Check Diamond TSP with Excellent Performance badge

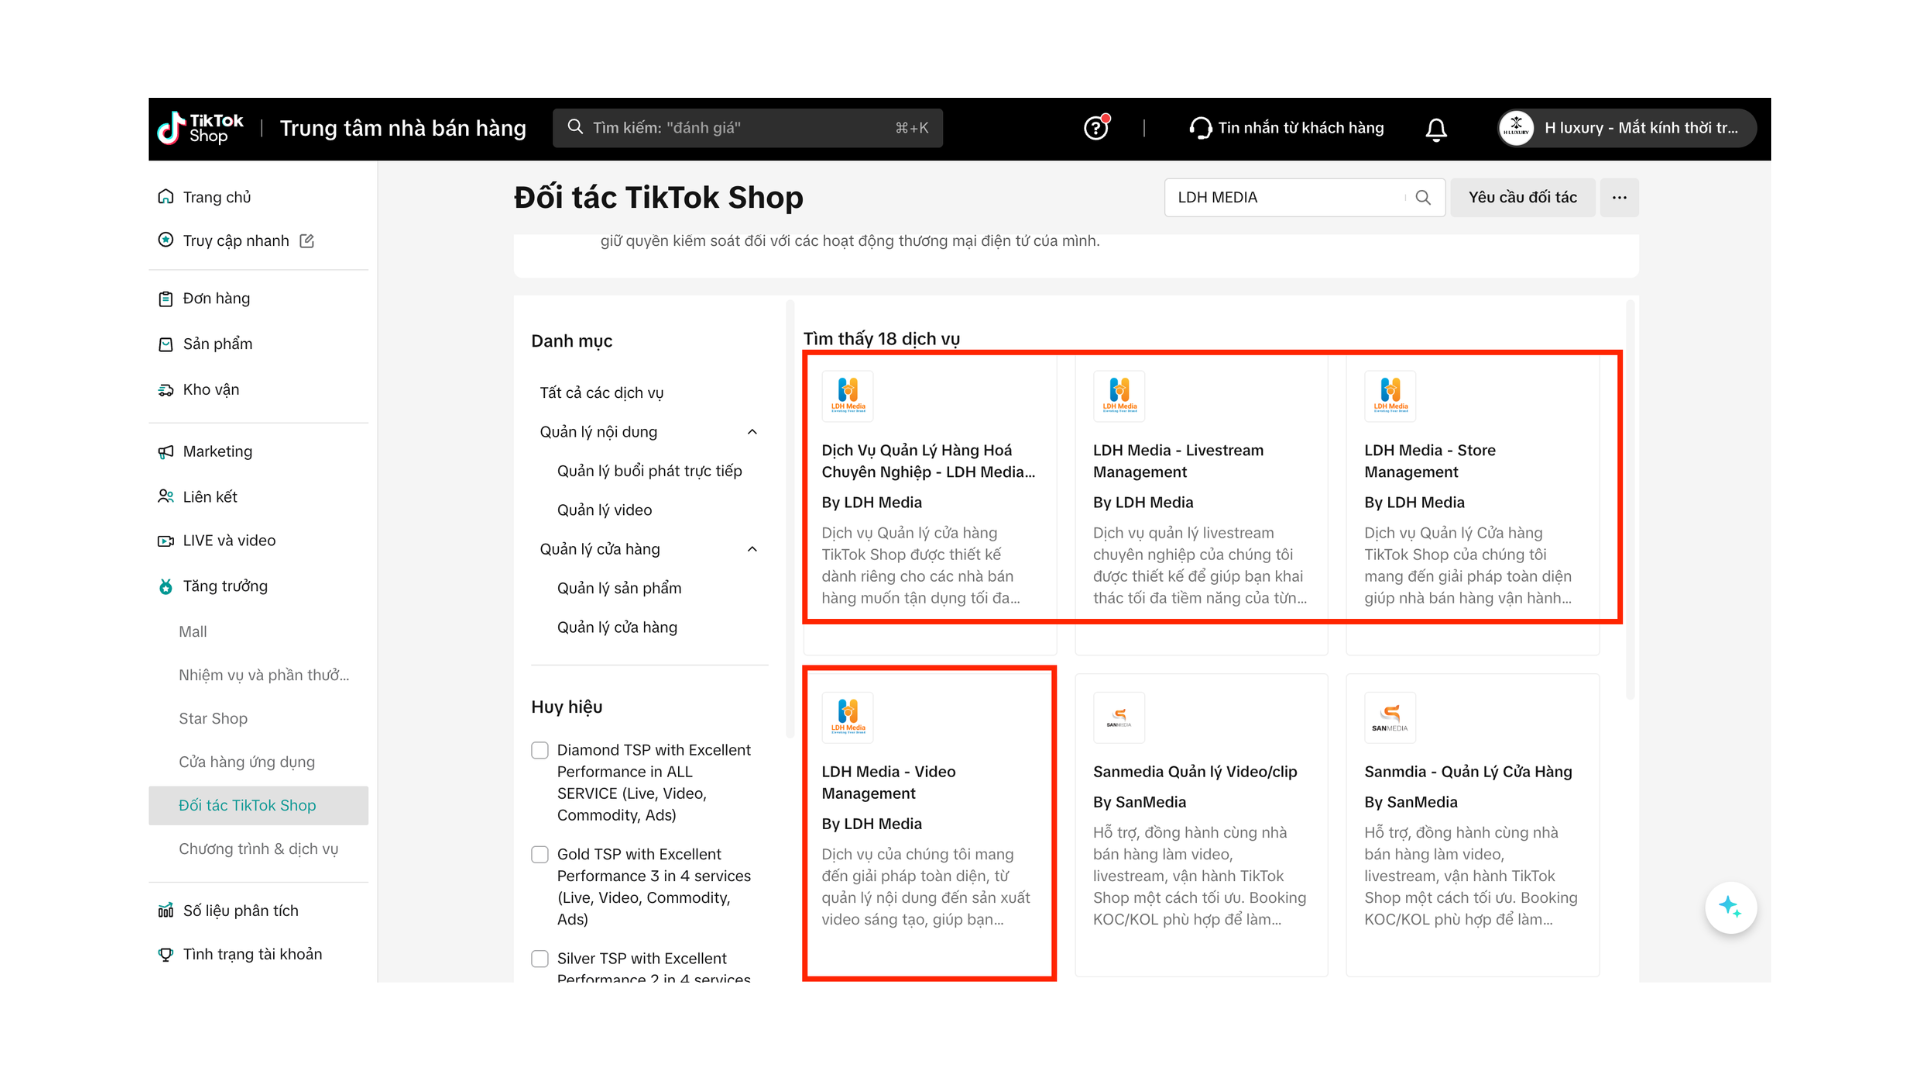point(540,750)
